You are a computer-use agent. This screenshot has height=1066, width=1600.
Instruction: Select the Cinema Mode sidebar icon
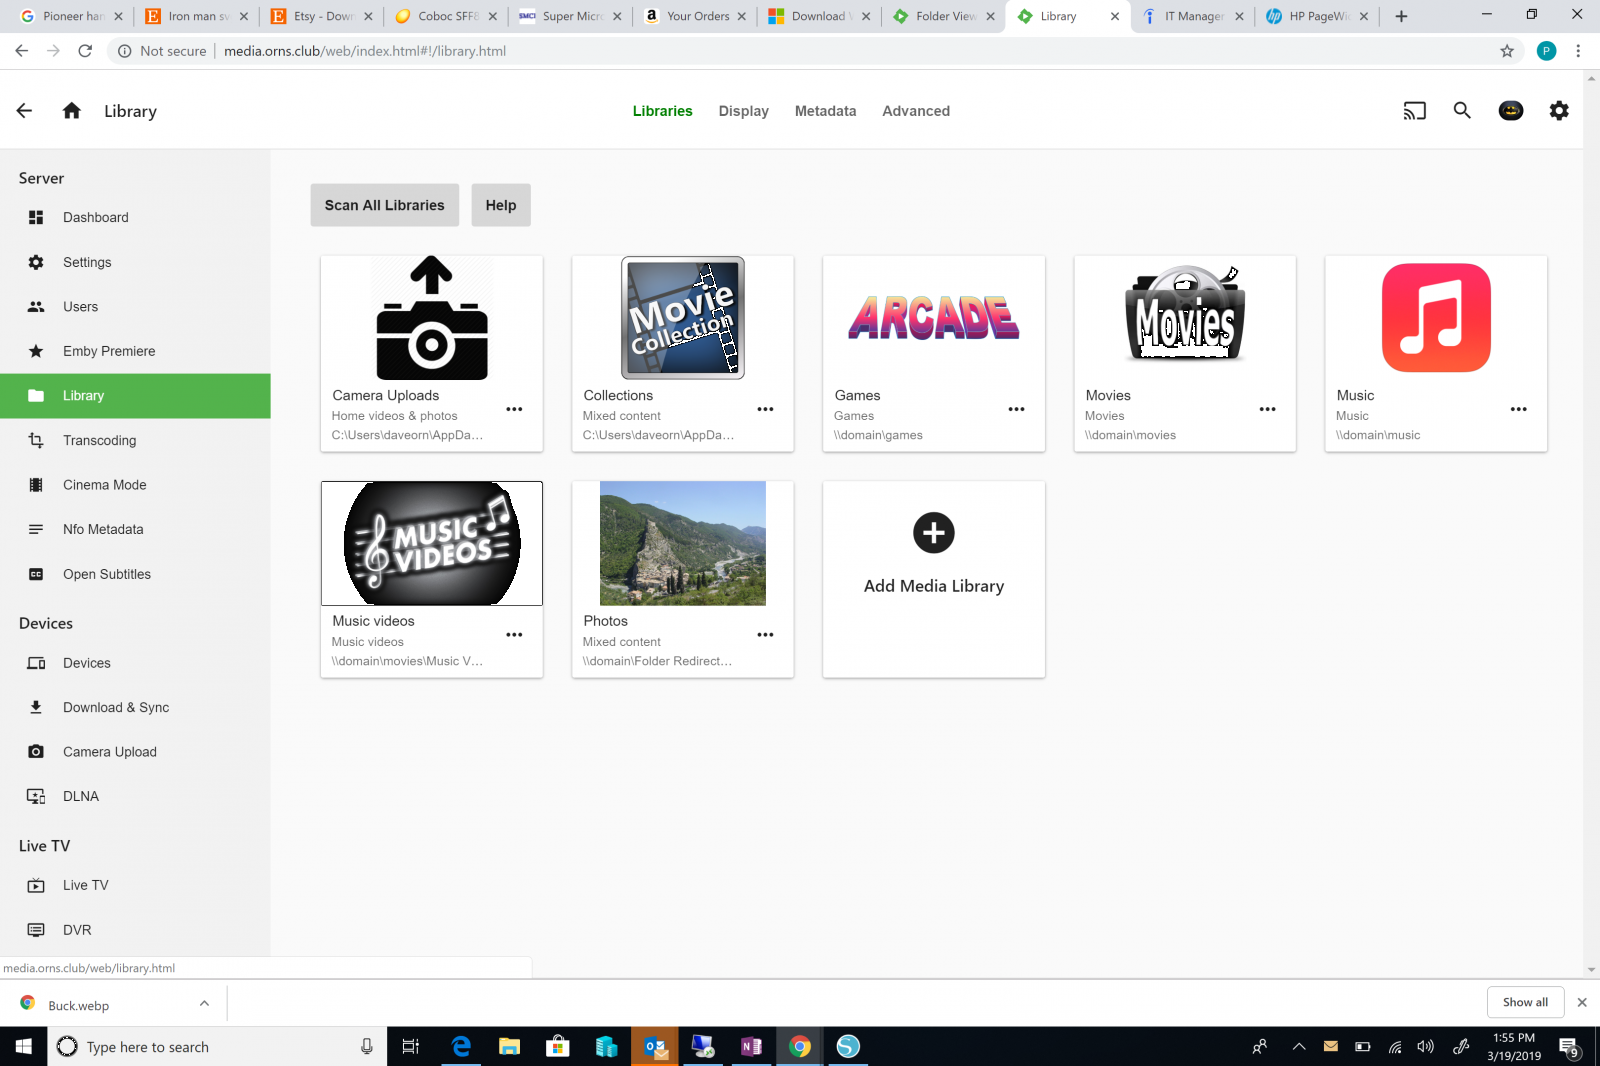[37, 484]
